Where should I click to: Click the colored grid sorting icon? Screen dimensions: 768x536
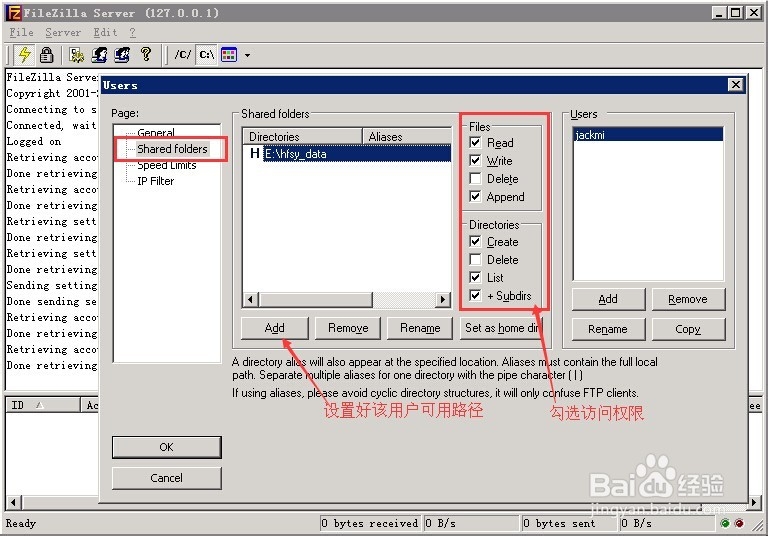tap(229, 54)
